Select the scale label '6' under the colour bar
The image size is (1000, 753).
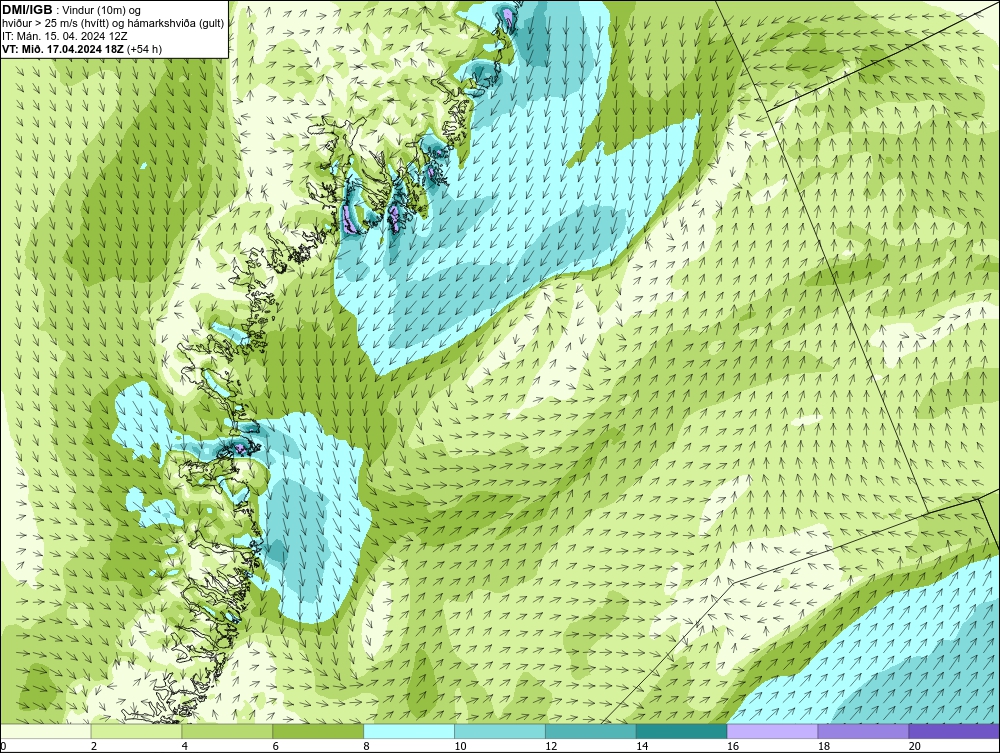coord(276,746)
